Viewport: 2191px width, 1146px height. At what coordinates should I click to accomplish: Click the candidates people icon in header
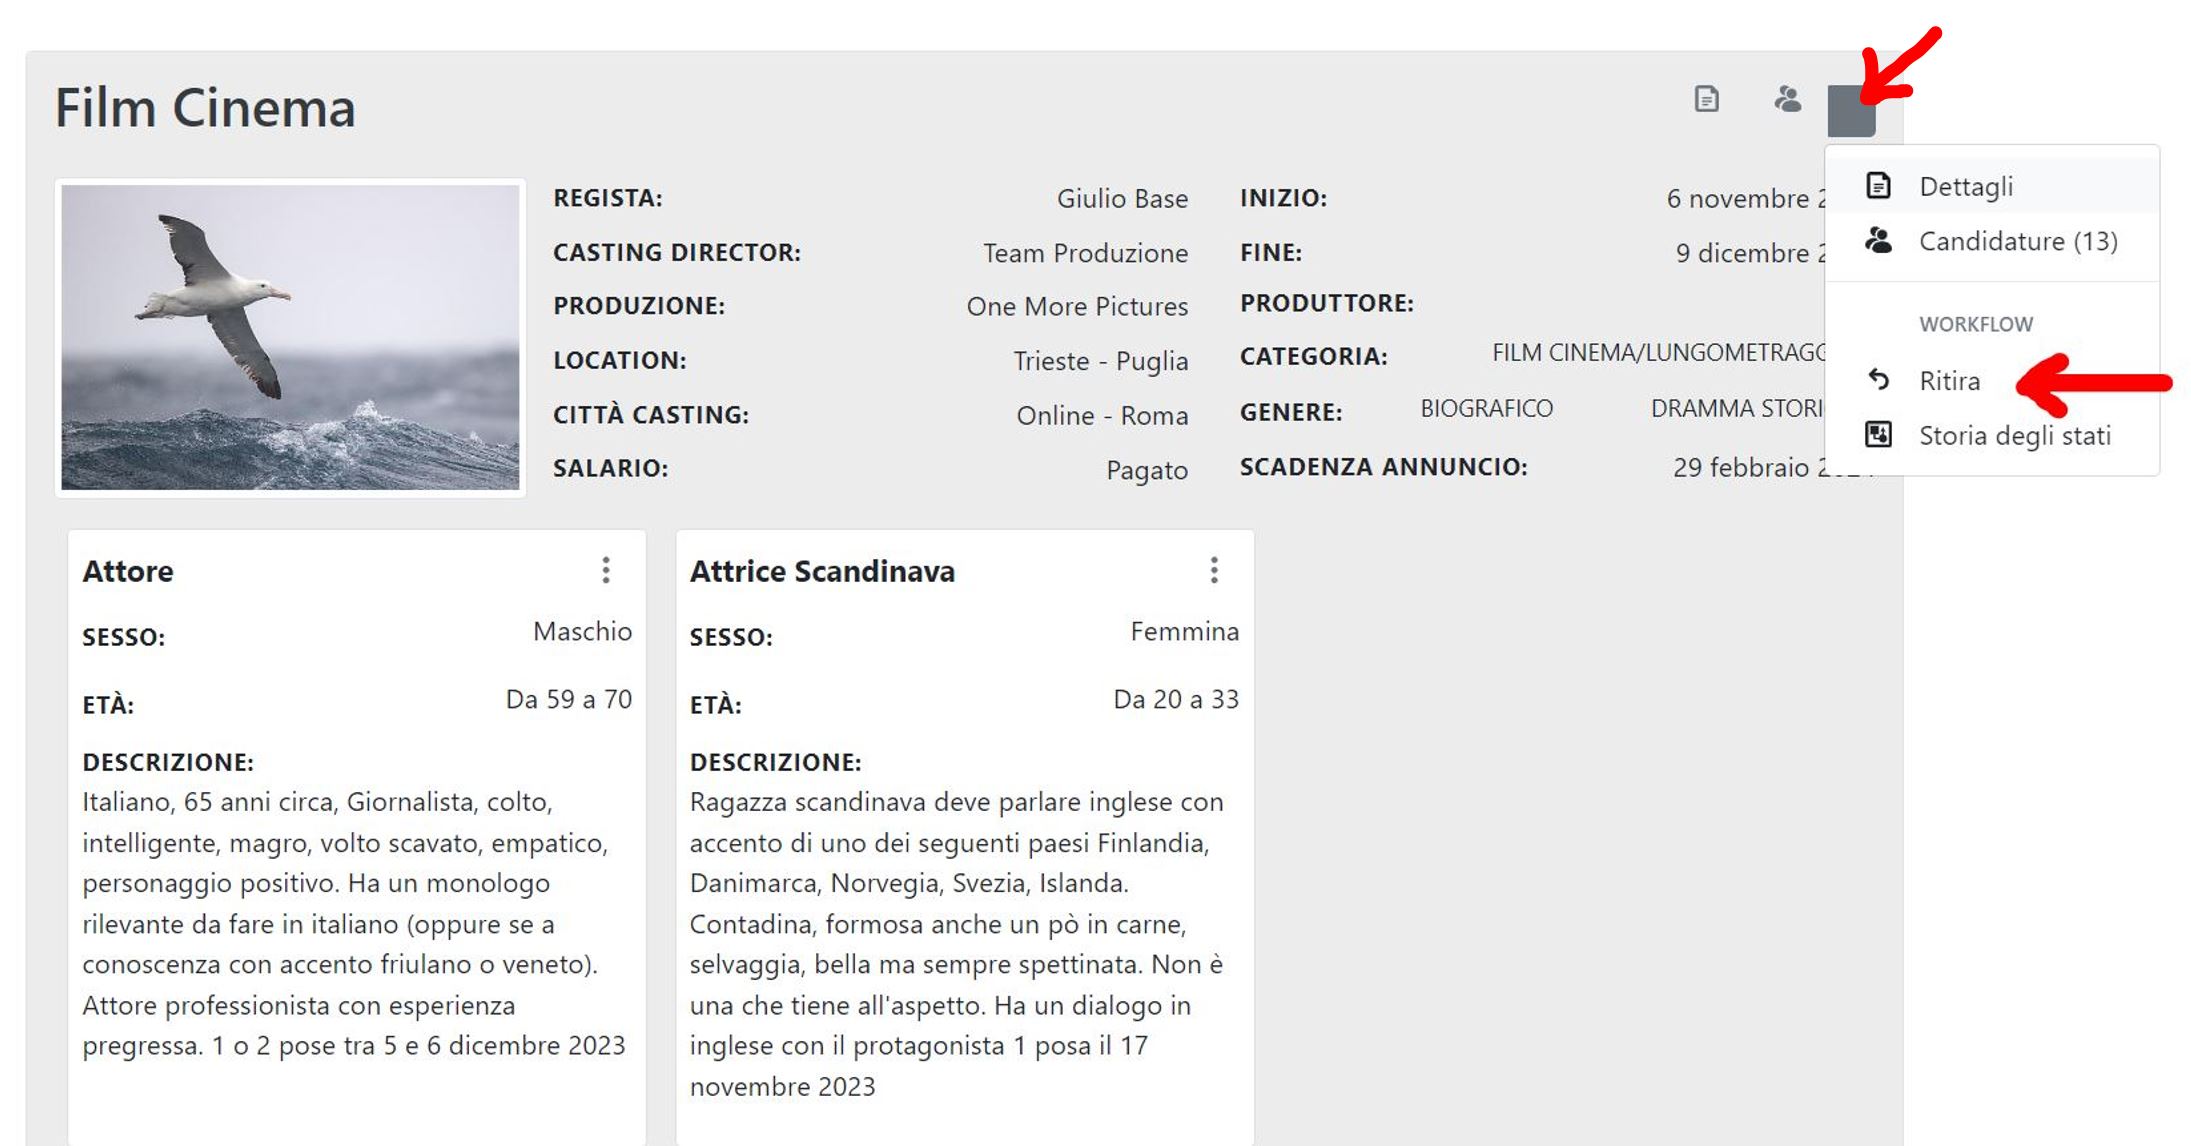1787,99
